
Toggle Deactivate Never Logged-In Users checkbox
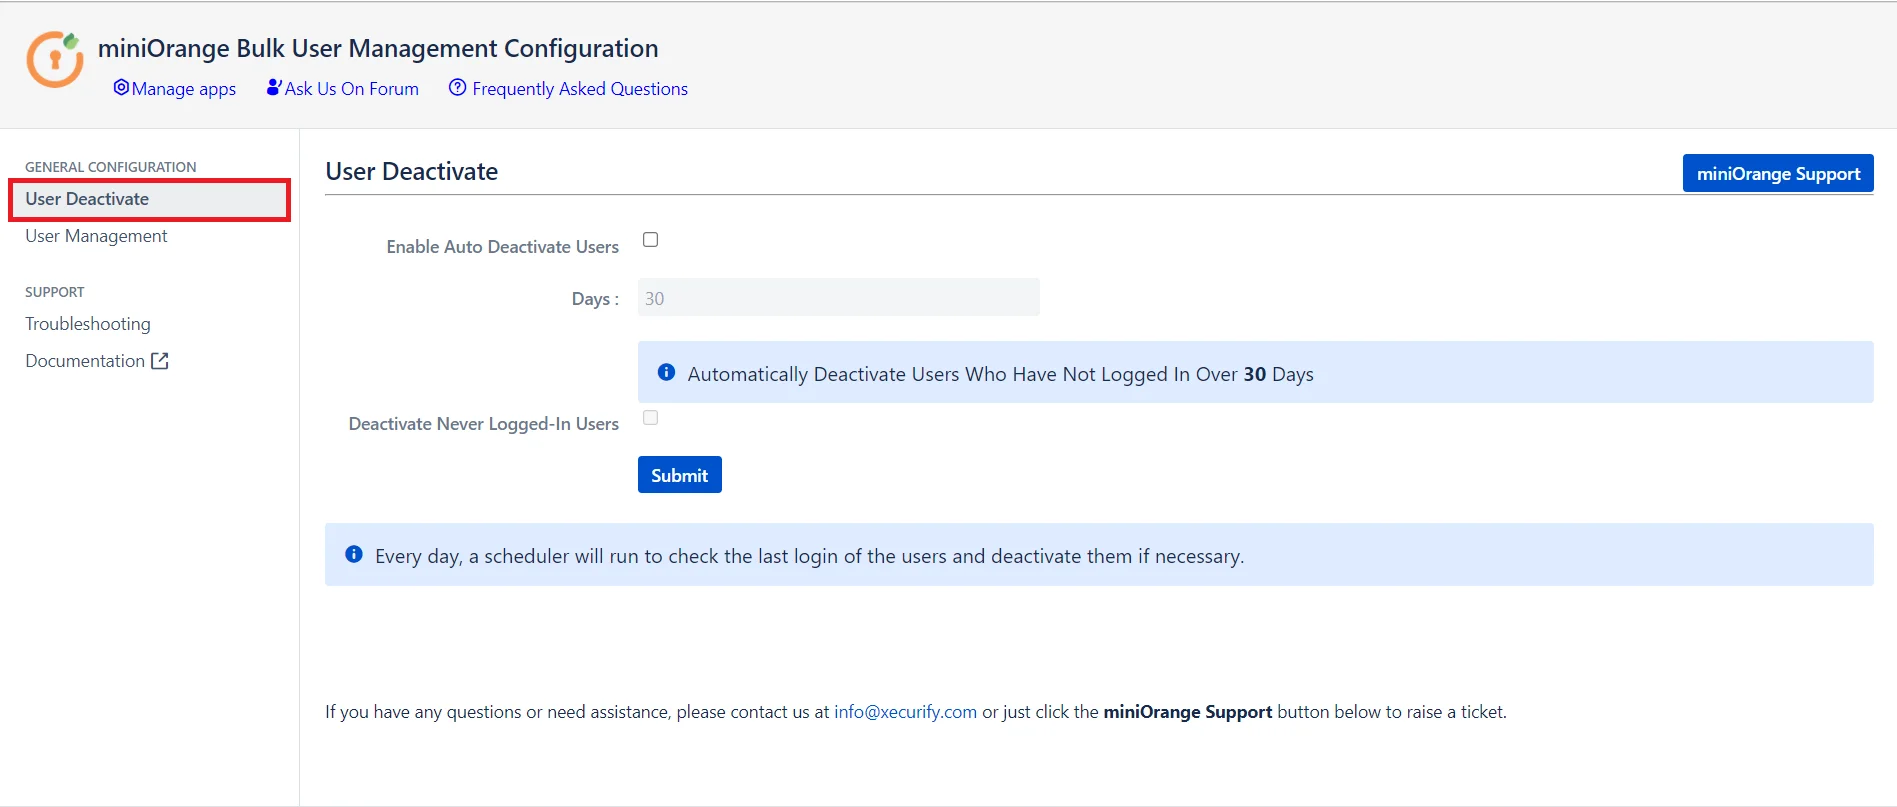650,418
